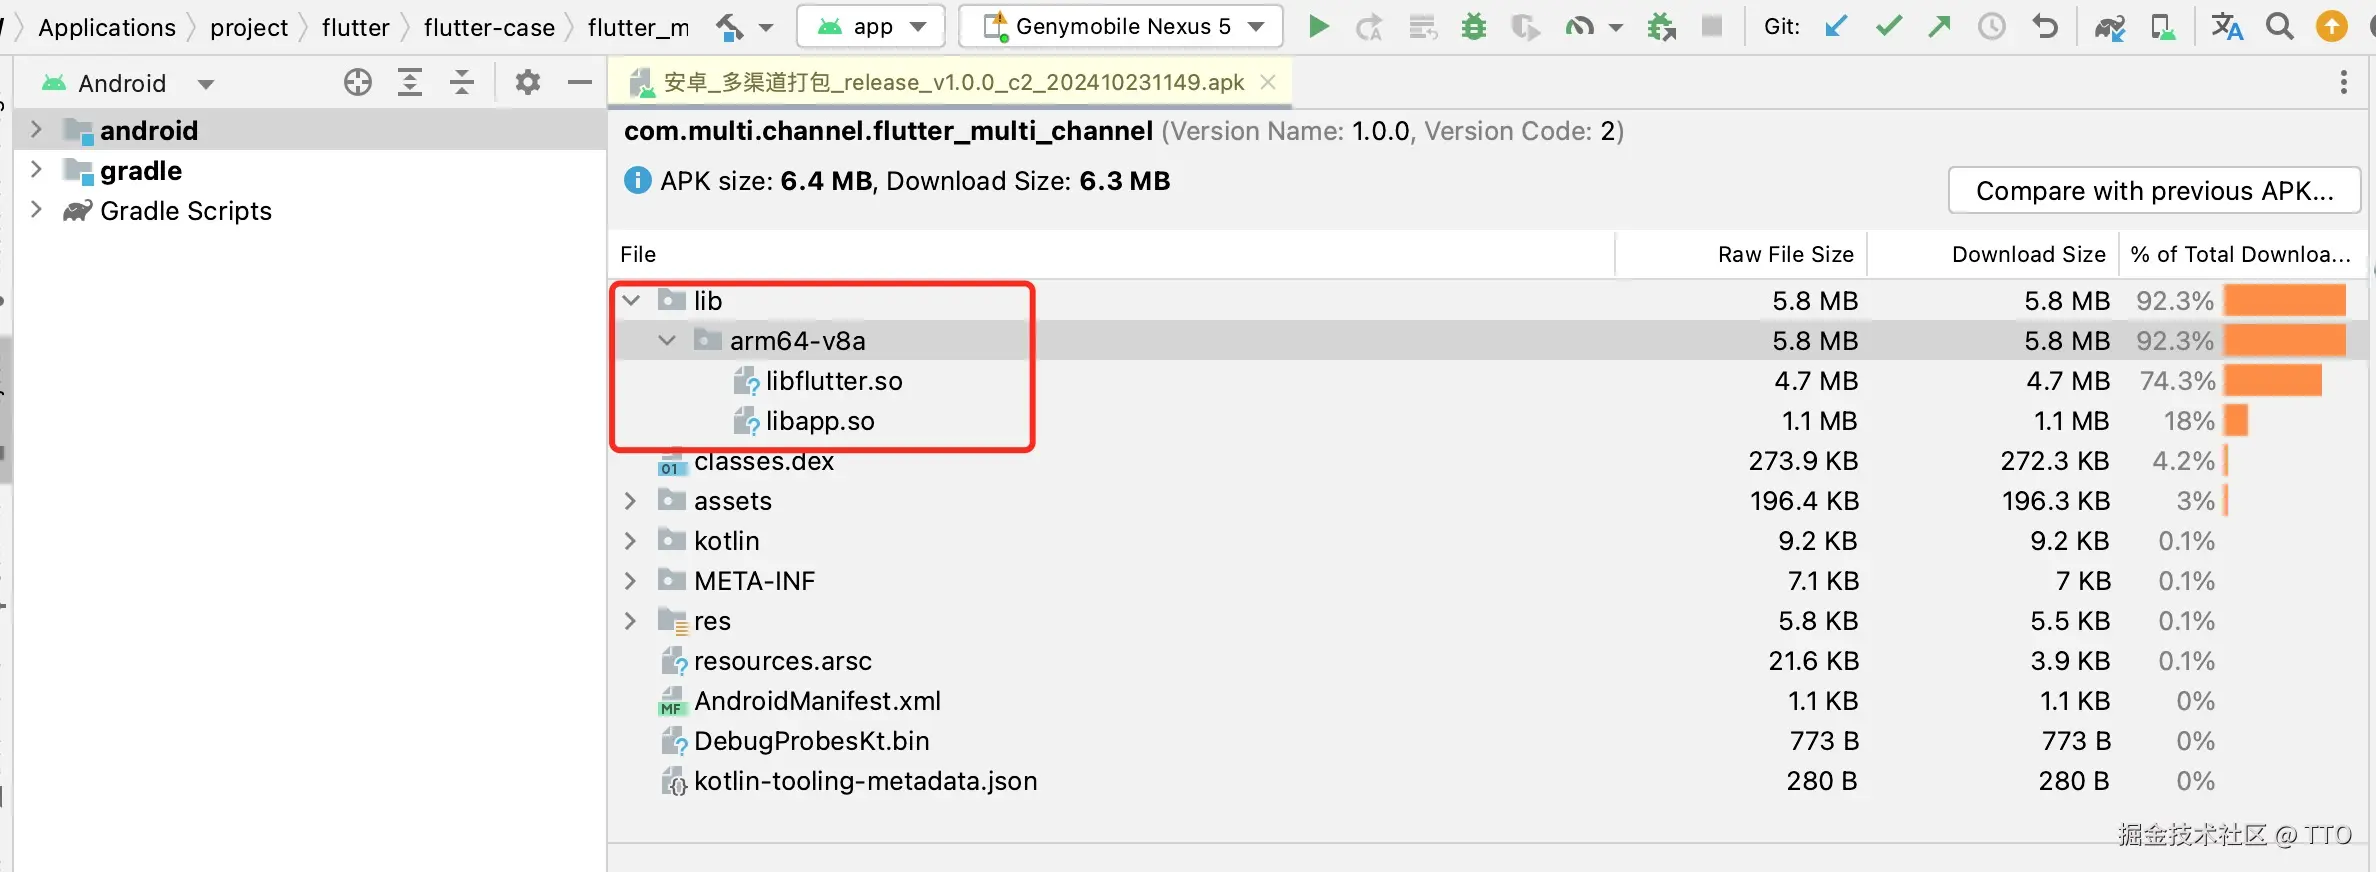Open the Android project view dropdown
This screenshot has height=872, width=2376.
206,84
